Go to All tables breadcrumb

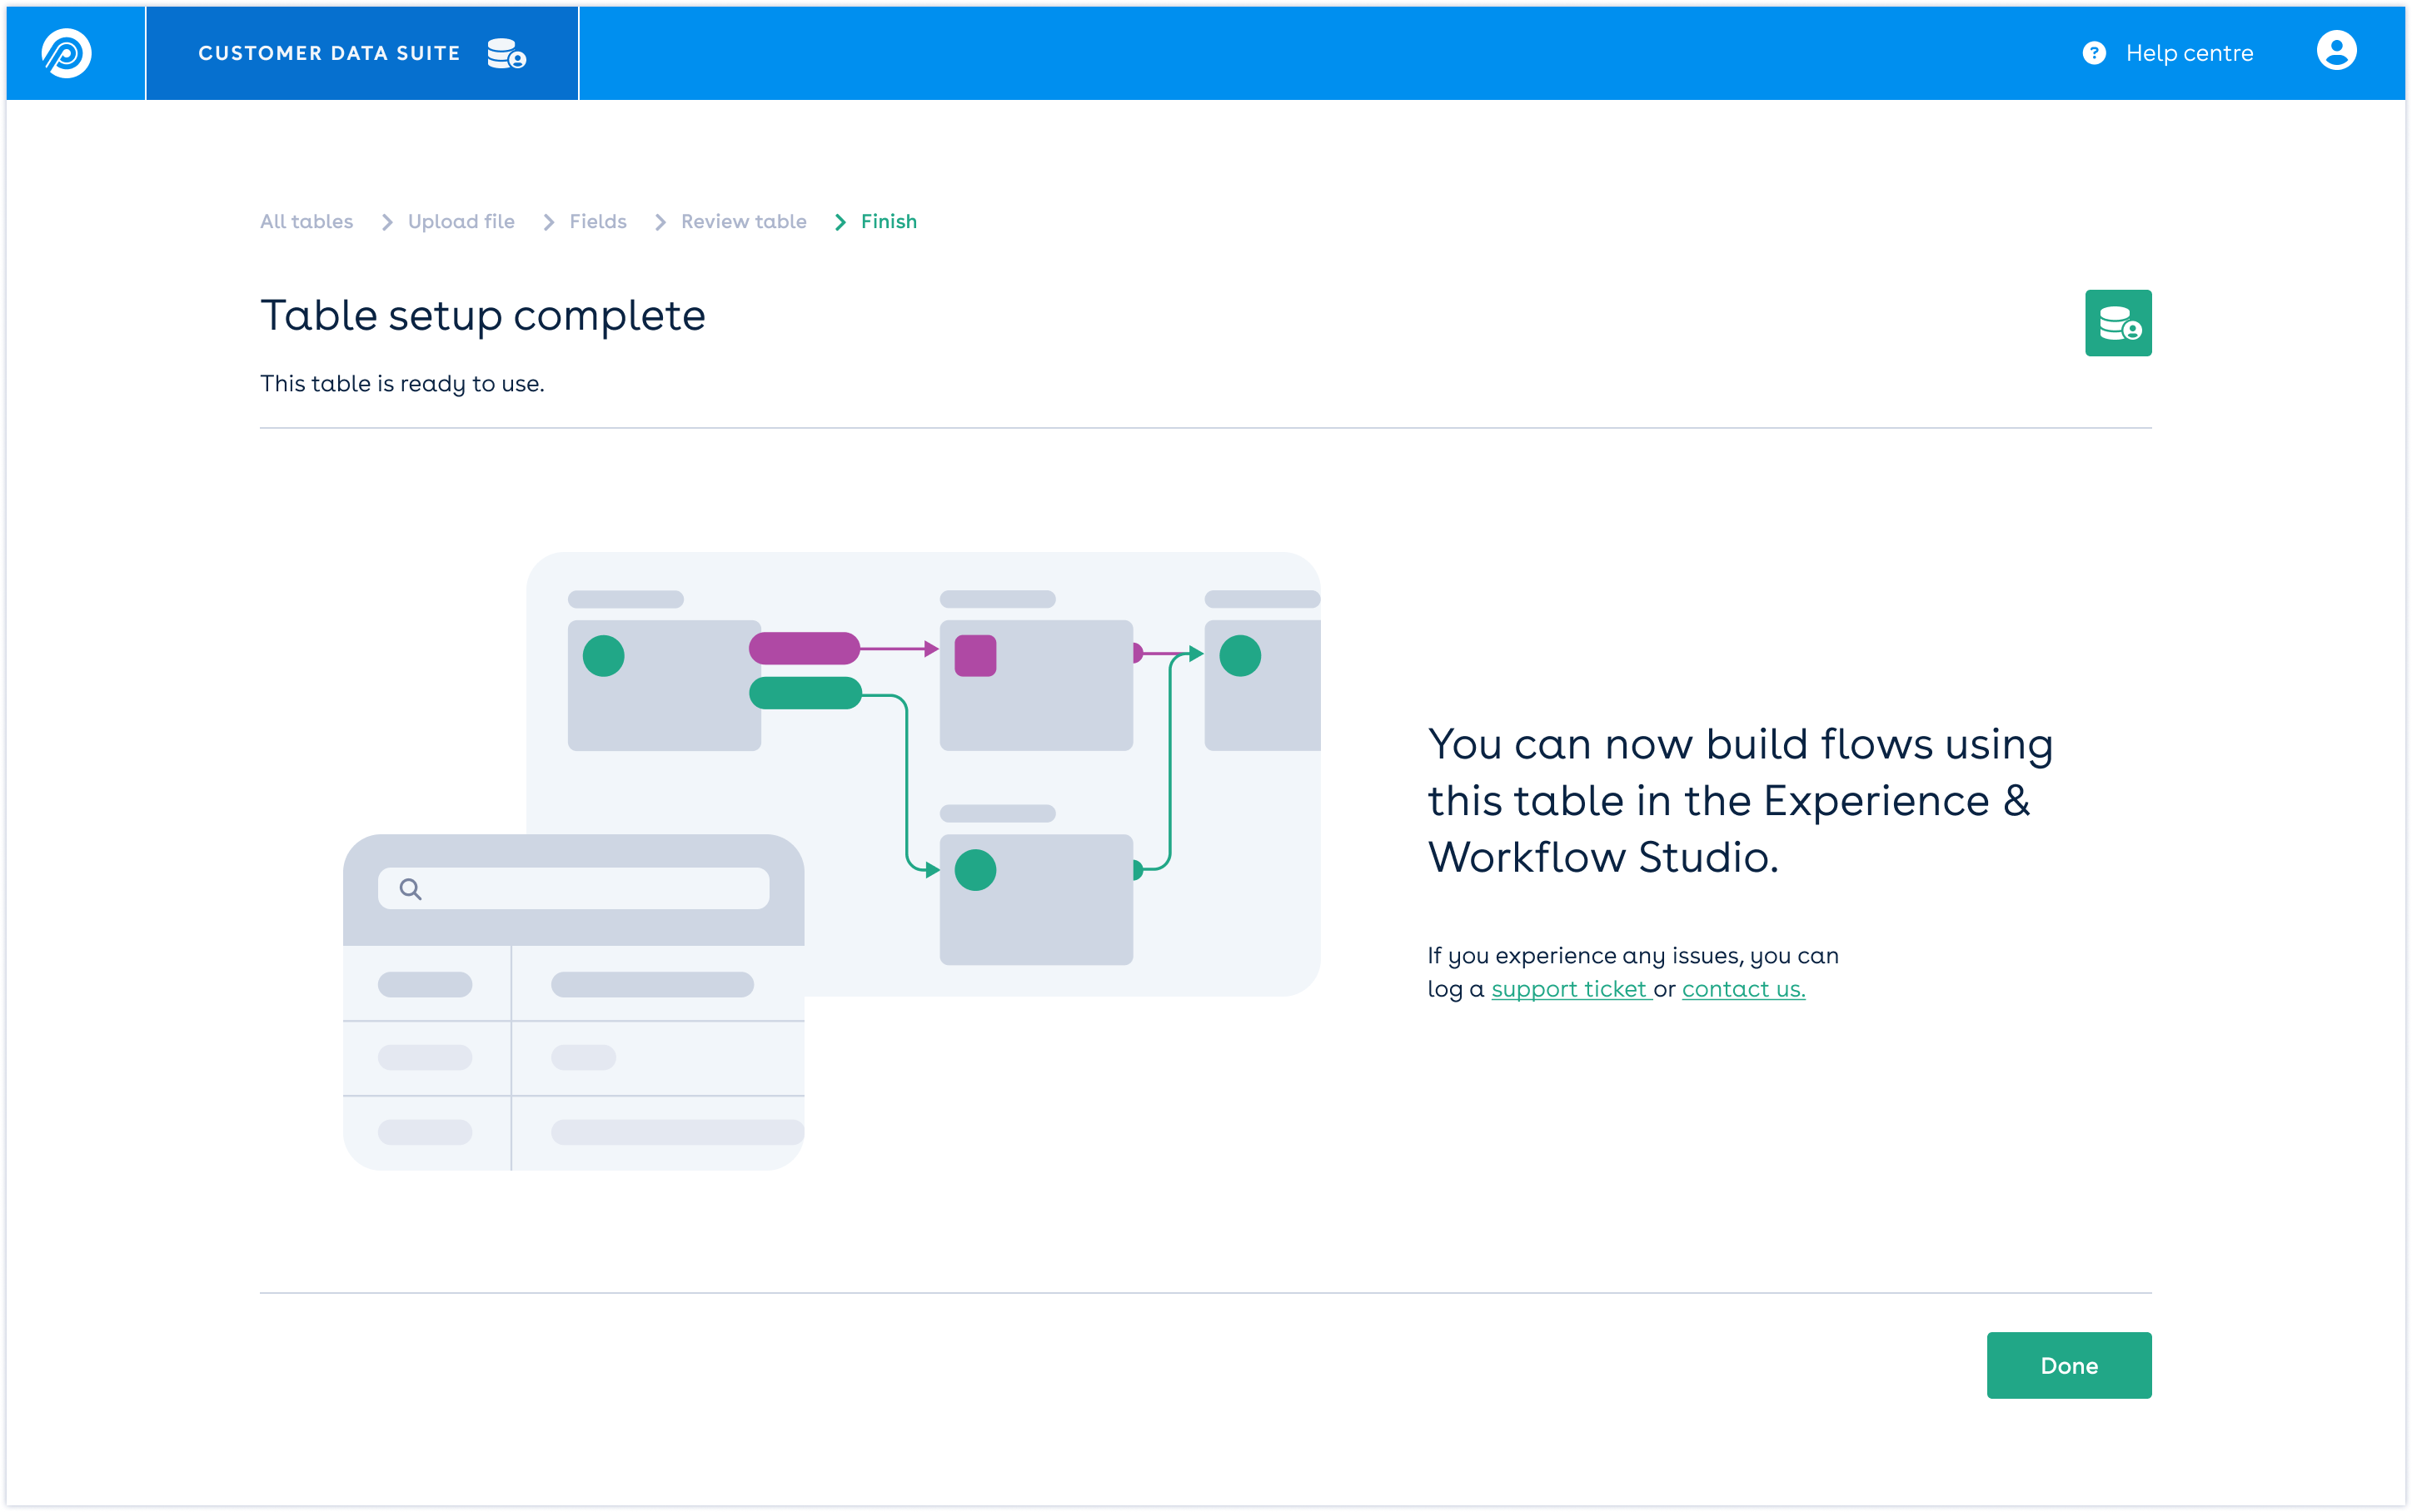click(306, 221)
